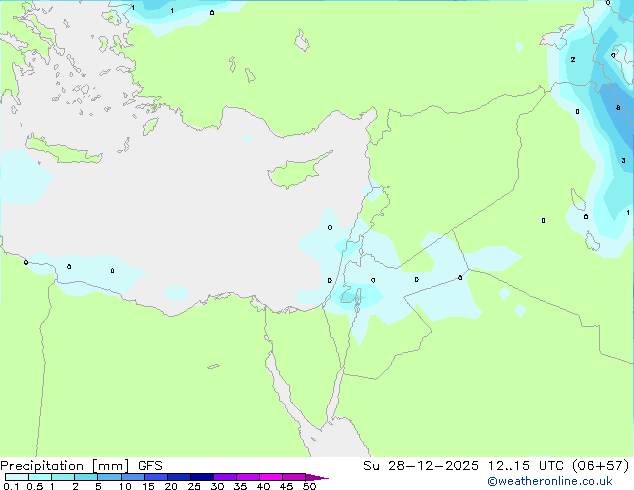This screenshot has height=490, width=634.
Task: Click the date "Su 28-12-2025" text
Action: [x=421, y=466]
